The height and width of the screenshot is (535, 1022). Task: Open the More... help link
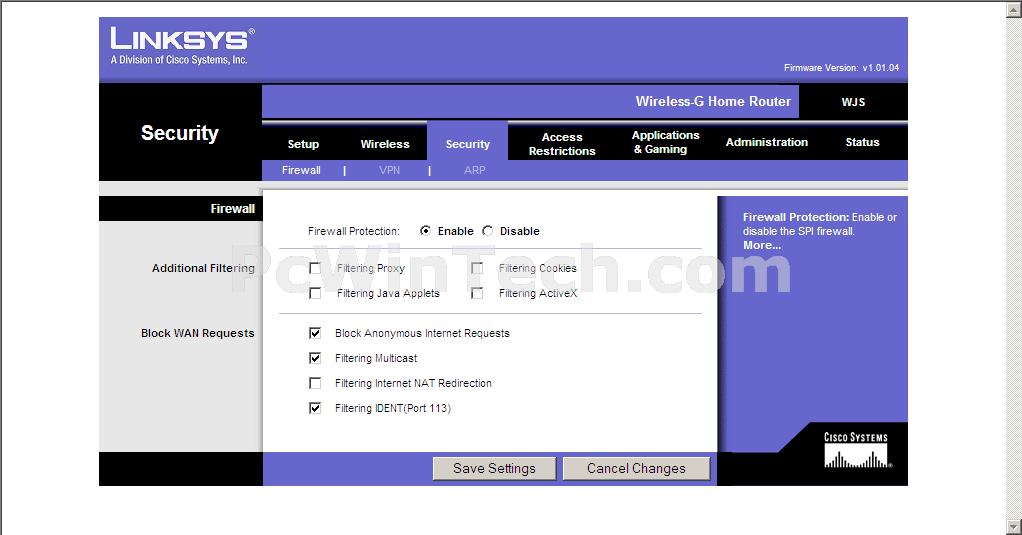pyautogui.click(x=762, y=245)
